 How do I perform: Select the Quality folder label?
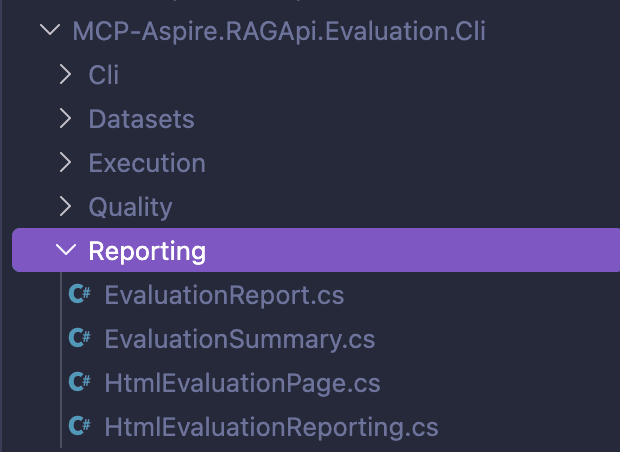(x=130, y=207)
